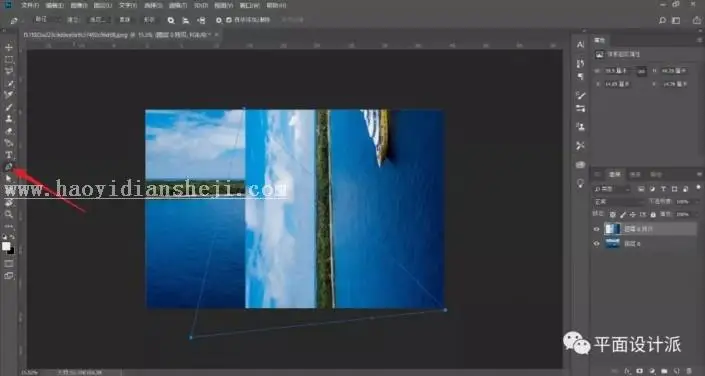Filter layers by type T icon
Viewport: 705px width, 376px height.
point(664,189)
